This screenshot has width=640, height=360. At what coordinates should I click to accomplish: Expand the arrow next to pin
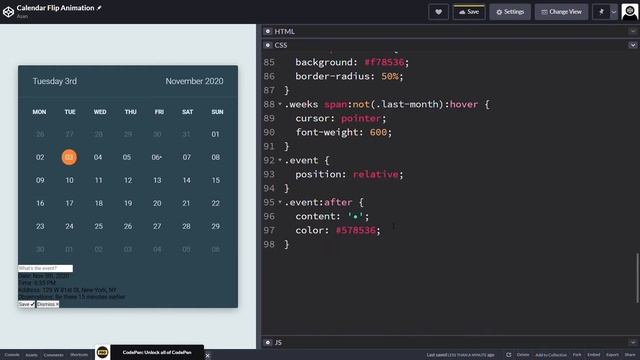pyautogui.click(x=613, y=12)
